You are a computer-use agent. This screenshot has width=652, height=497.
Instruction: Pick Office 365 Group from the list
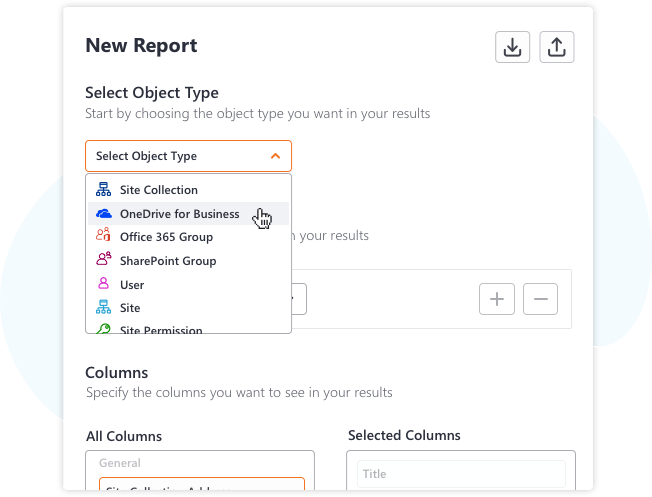pos(188,237)
